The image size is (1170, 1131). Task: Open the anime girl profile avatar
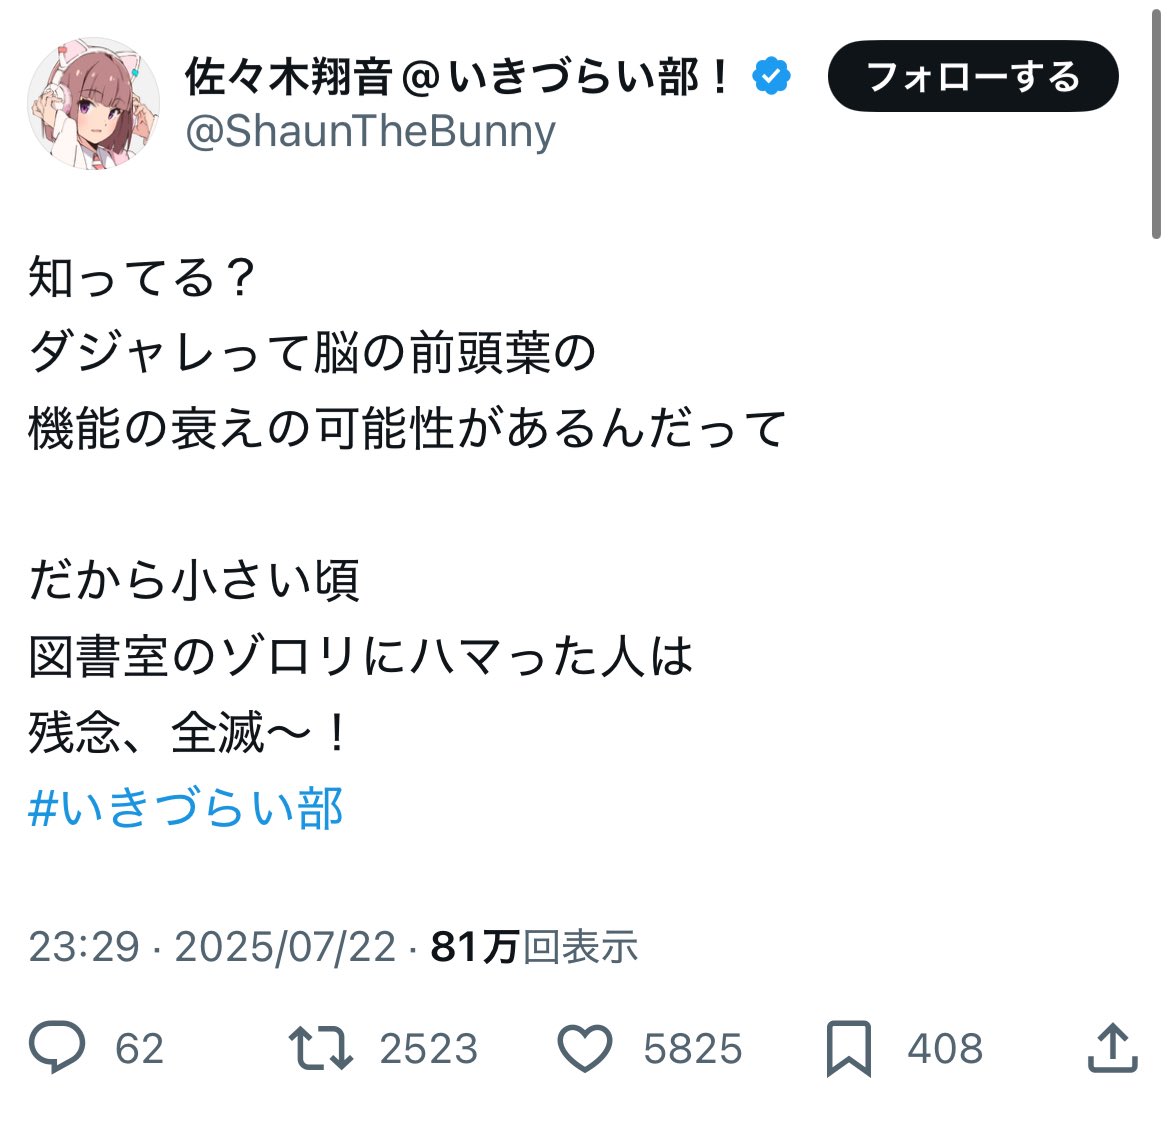coord(94,103)
